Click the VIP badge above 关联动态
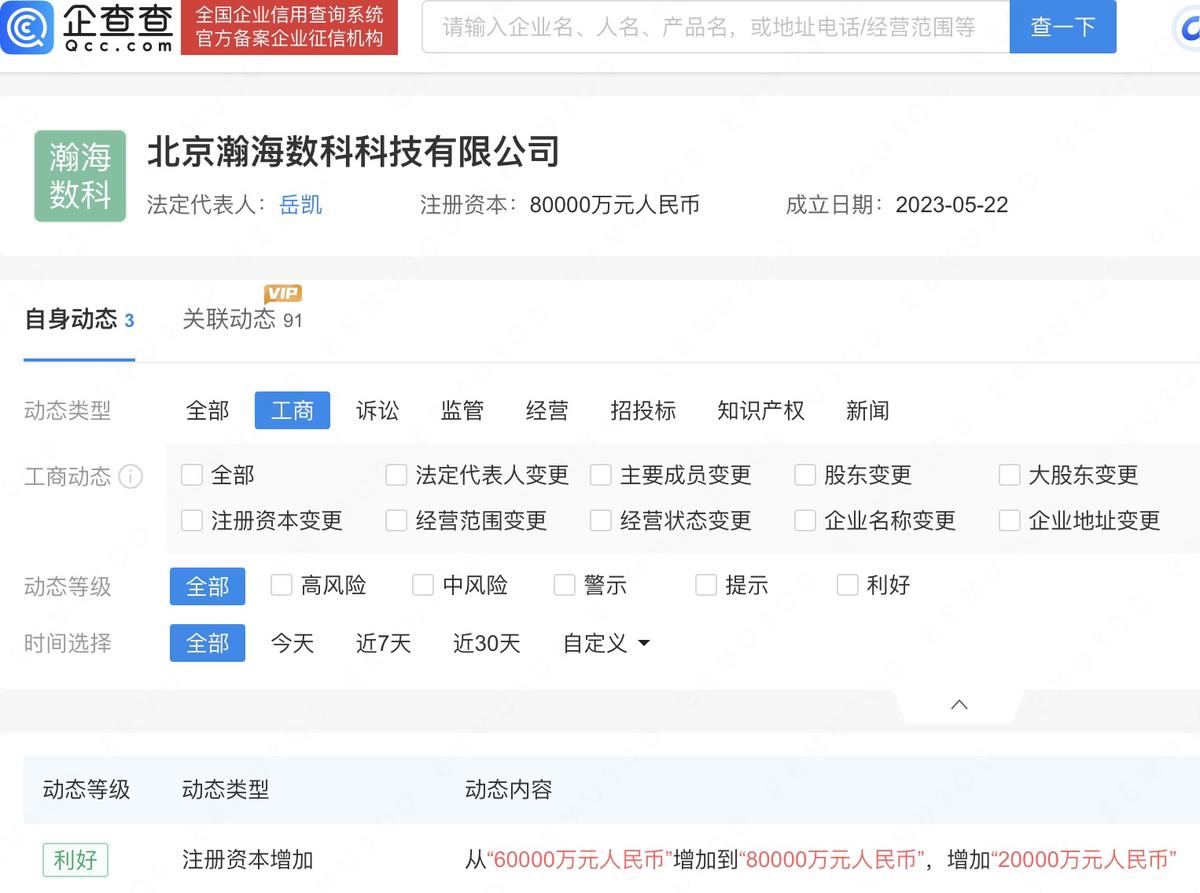Screen dimensions: 1200x893 tap(283, 293)
